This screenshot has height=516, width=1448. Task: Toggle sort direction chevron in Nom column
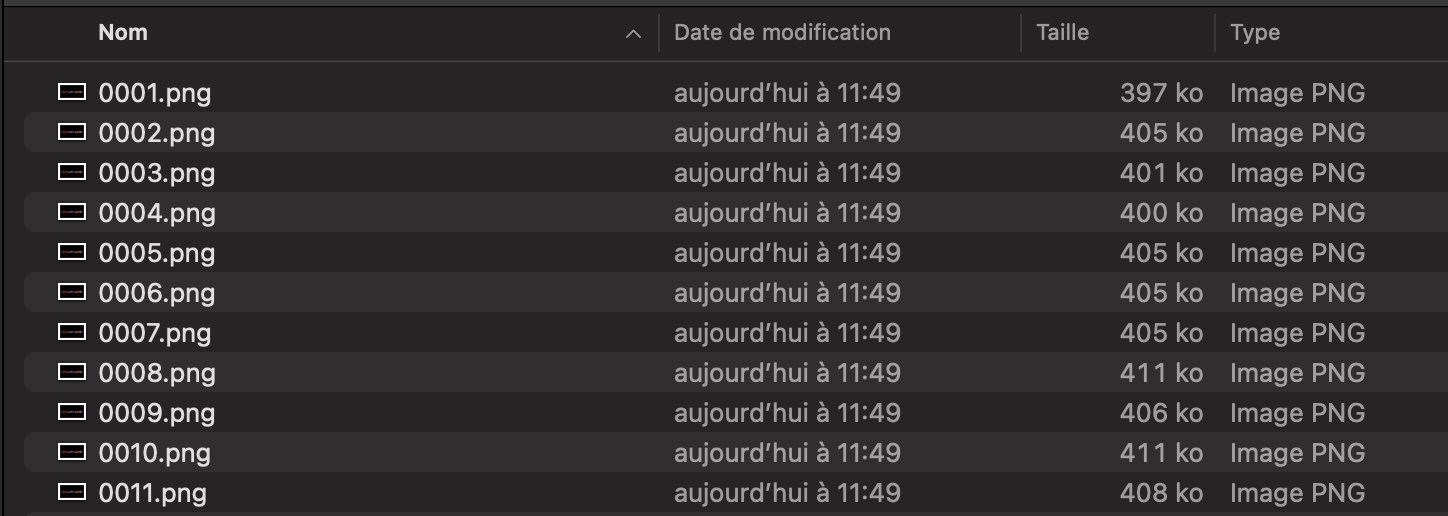pos(633,34)
